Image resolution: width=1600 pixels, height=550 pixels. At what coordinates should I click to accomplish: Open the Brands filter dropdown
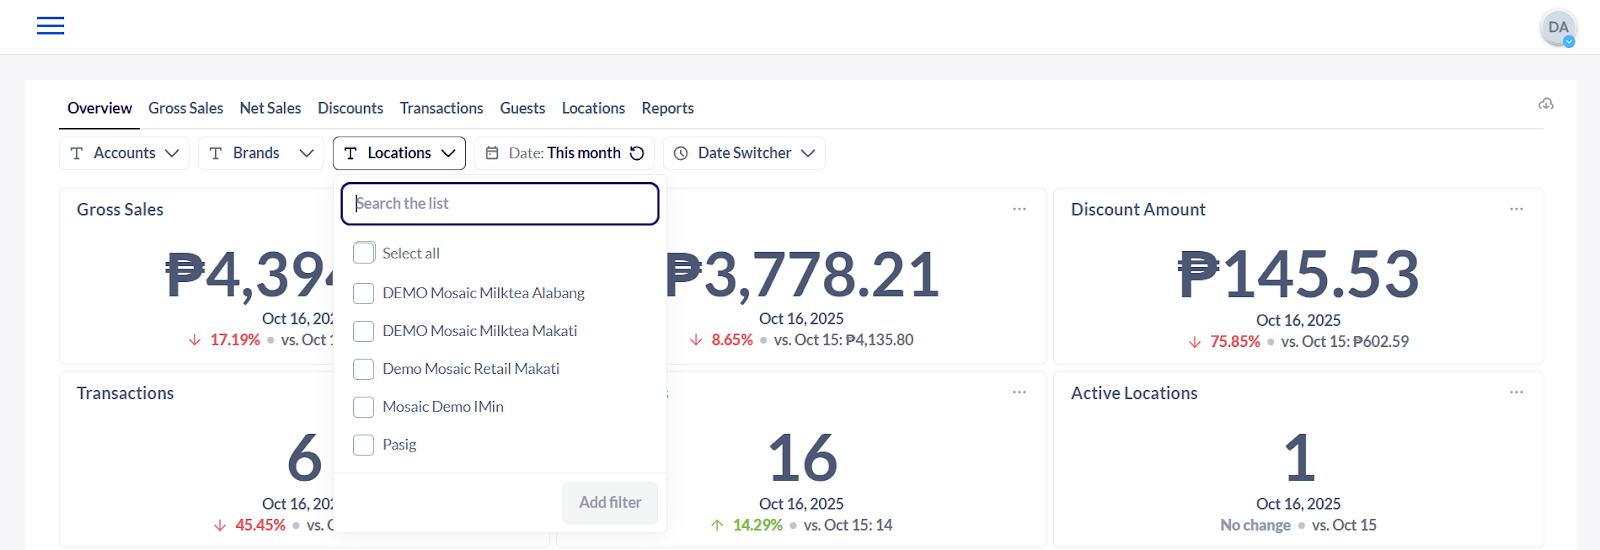click(261, 153)
